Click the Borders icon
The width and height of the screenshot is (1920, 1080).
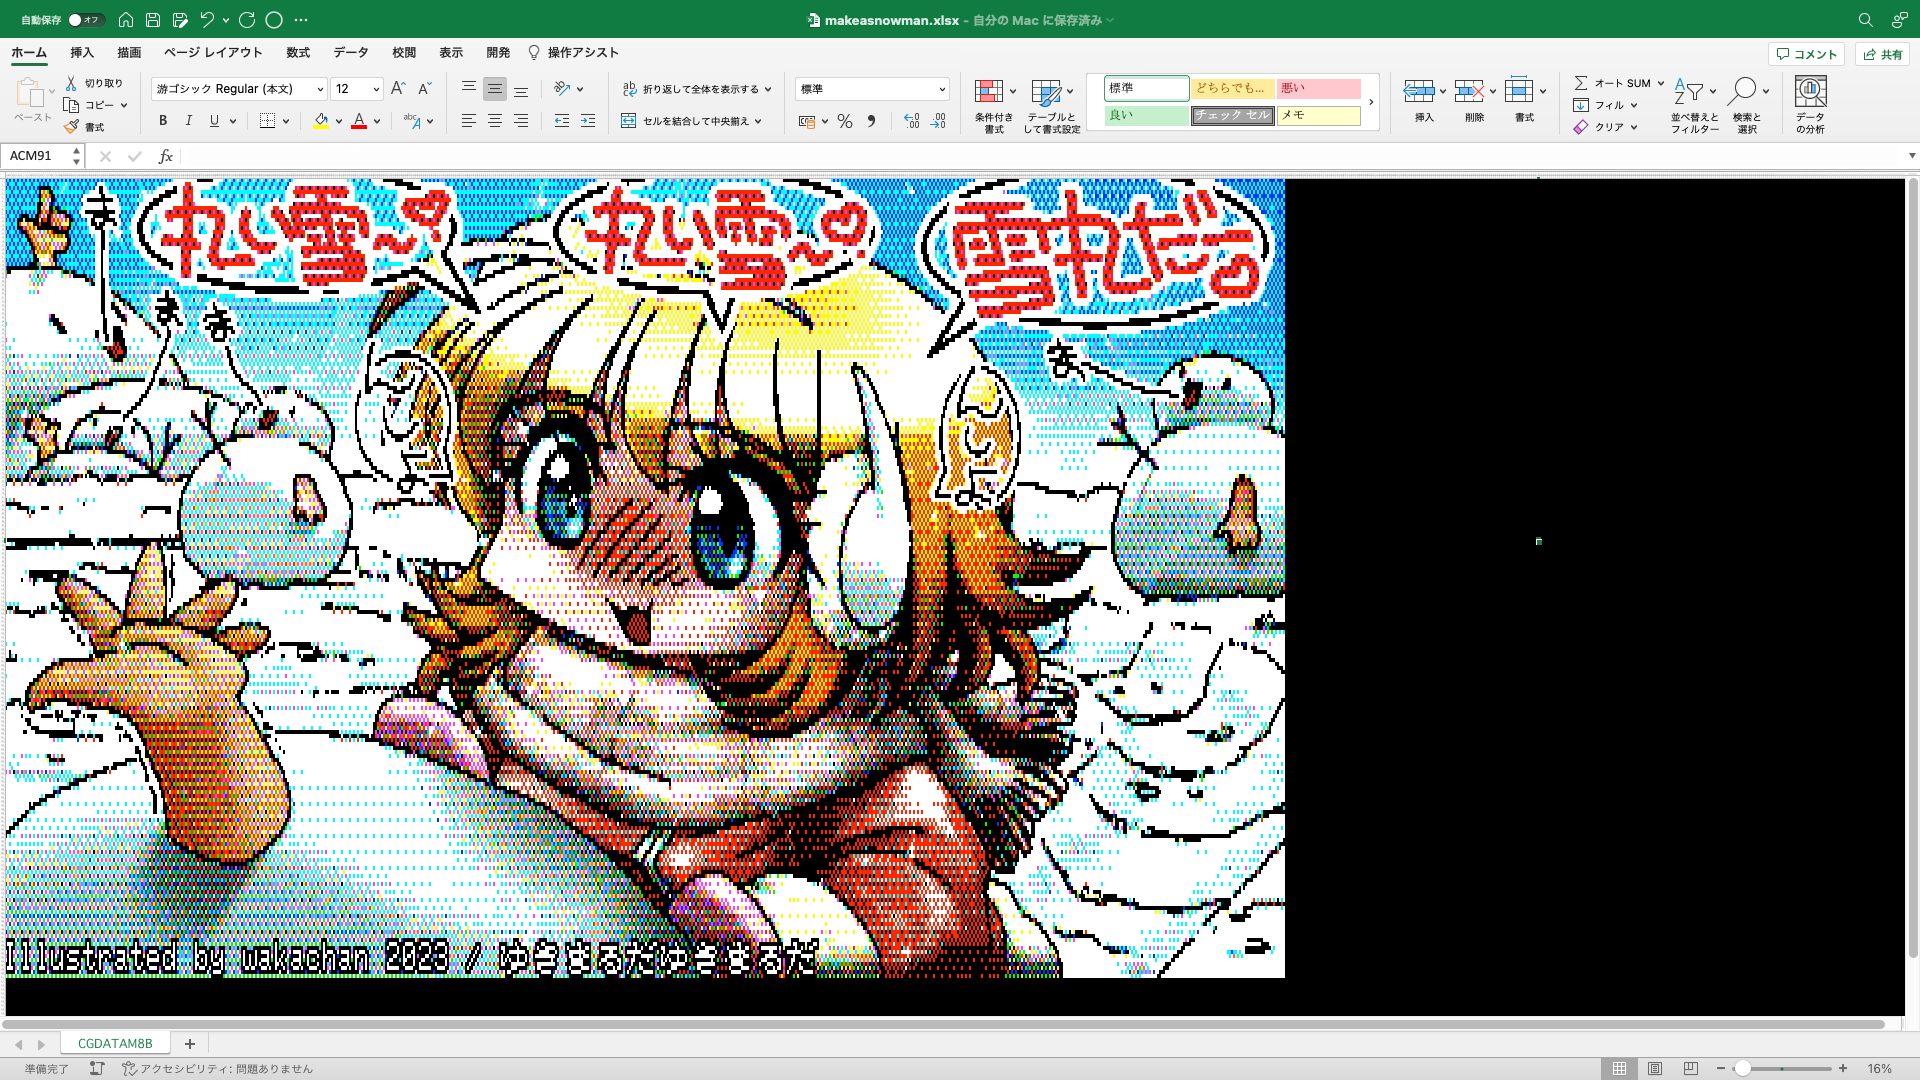point(267,121)
